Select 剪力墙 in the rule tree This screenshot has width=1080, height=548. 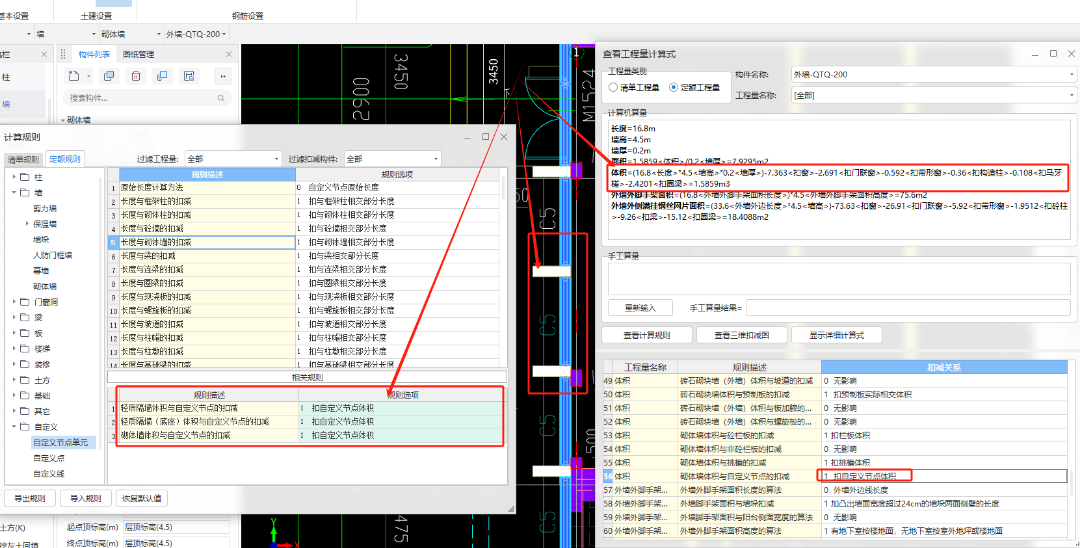[45, 208]
